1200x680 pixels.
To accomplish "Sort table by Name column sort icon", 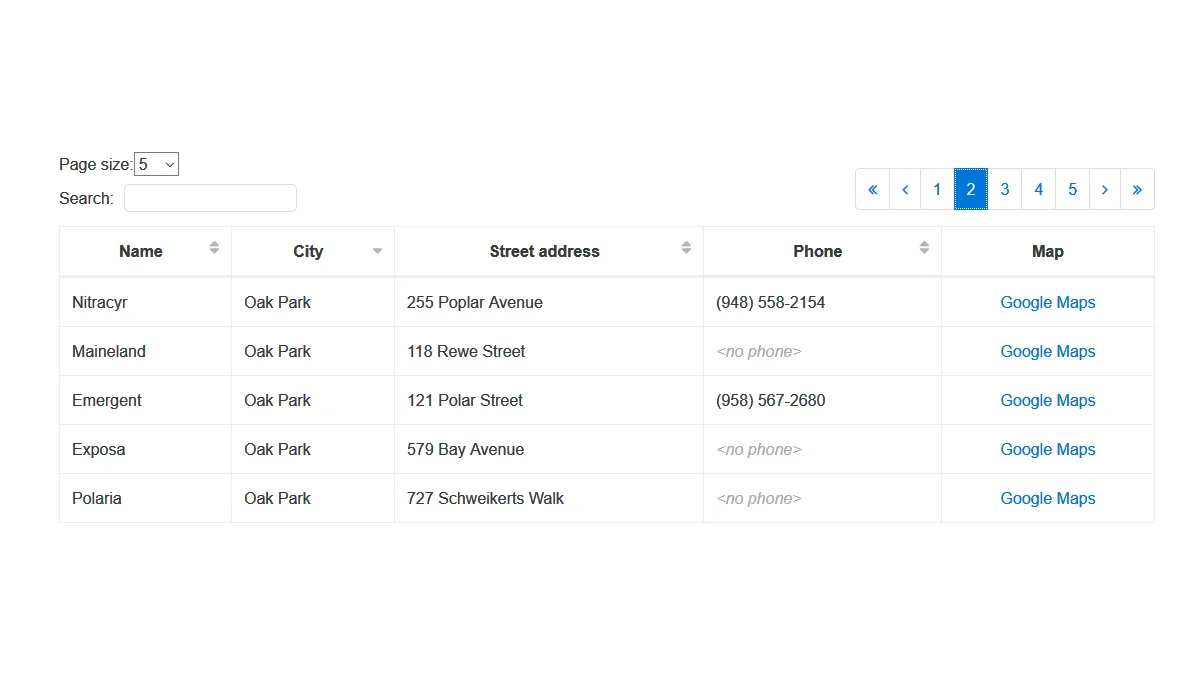I will click(214, 248).
